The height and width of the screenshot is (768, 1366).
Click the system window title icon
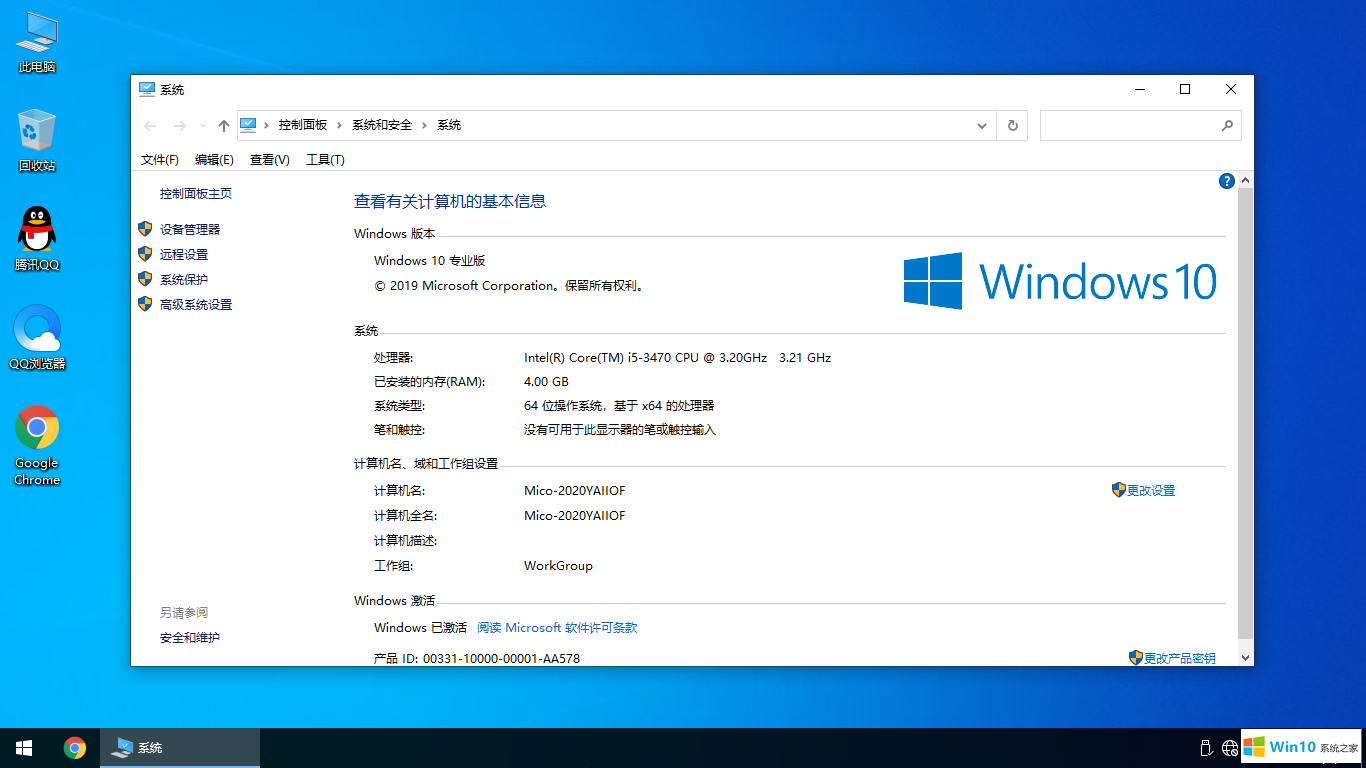point(147,89)
